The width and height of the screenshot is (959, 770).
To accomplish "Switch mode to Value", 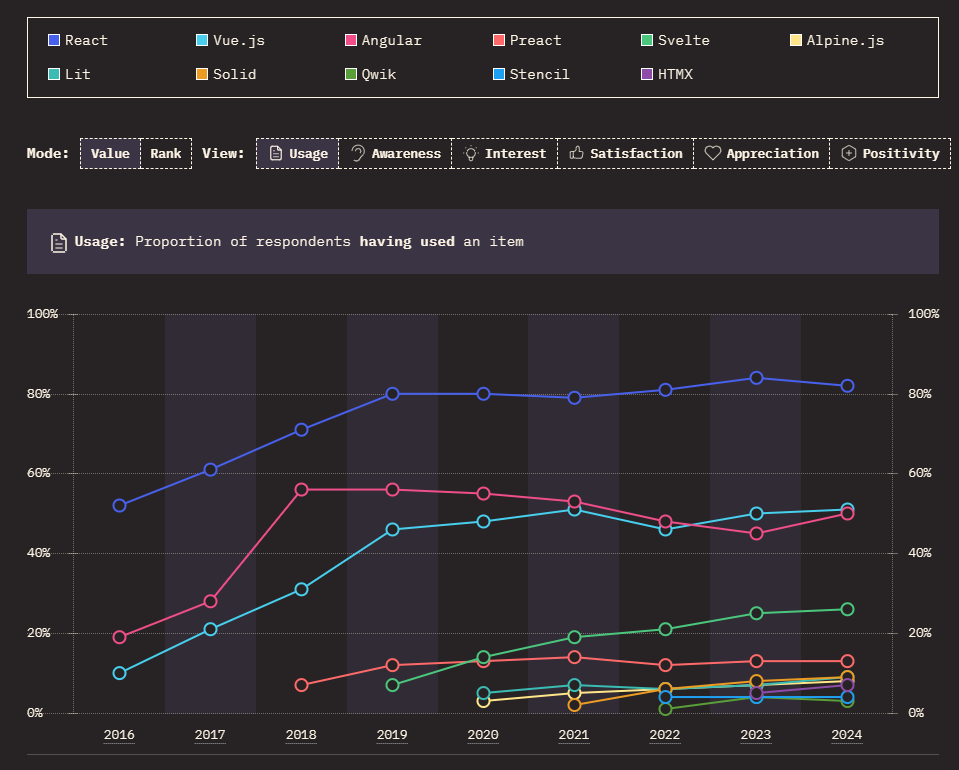I will (110, 153).
